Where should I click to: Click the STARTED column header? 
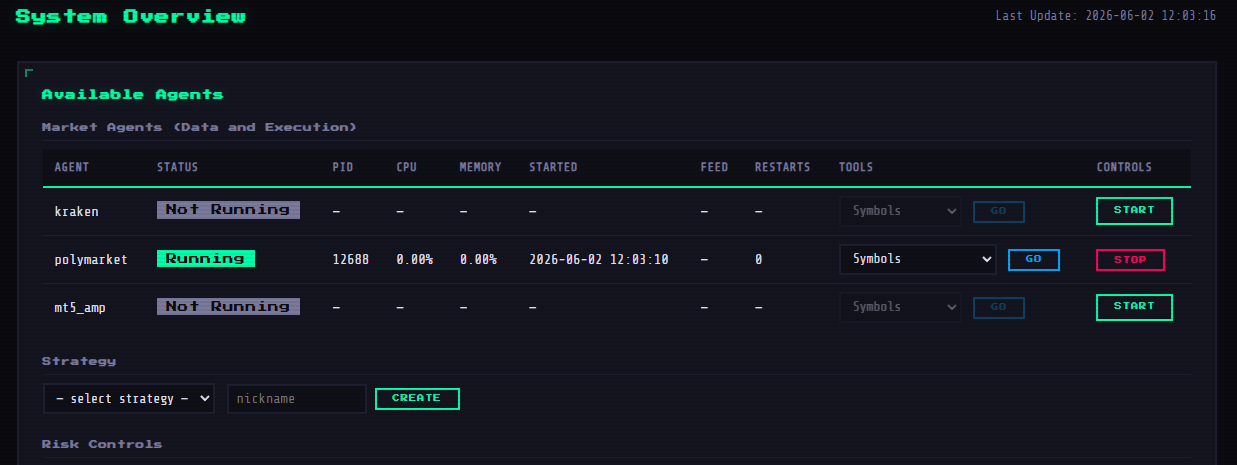[553, 167]
